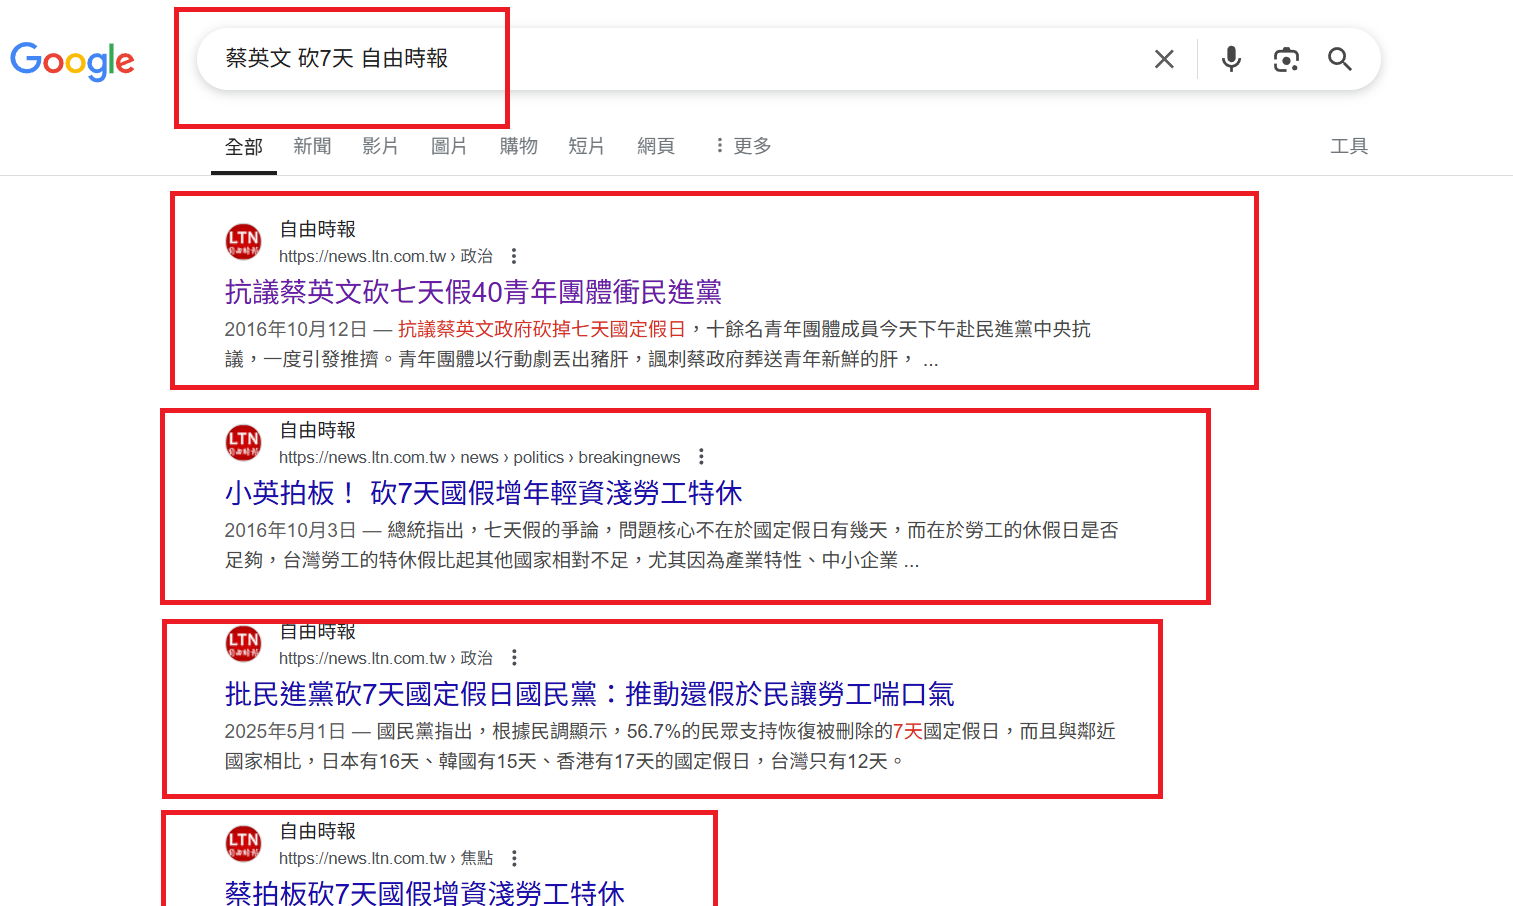Switch to the 網頁 tab
Screen dimensions: 1513x906
point(656,146)
